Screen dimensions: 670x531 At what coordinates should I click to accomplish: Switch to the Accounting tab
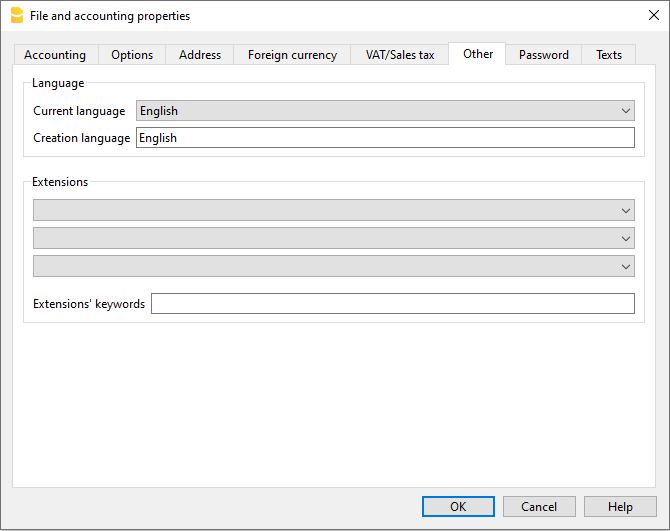click(x=55, y=55)
